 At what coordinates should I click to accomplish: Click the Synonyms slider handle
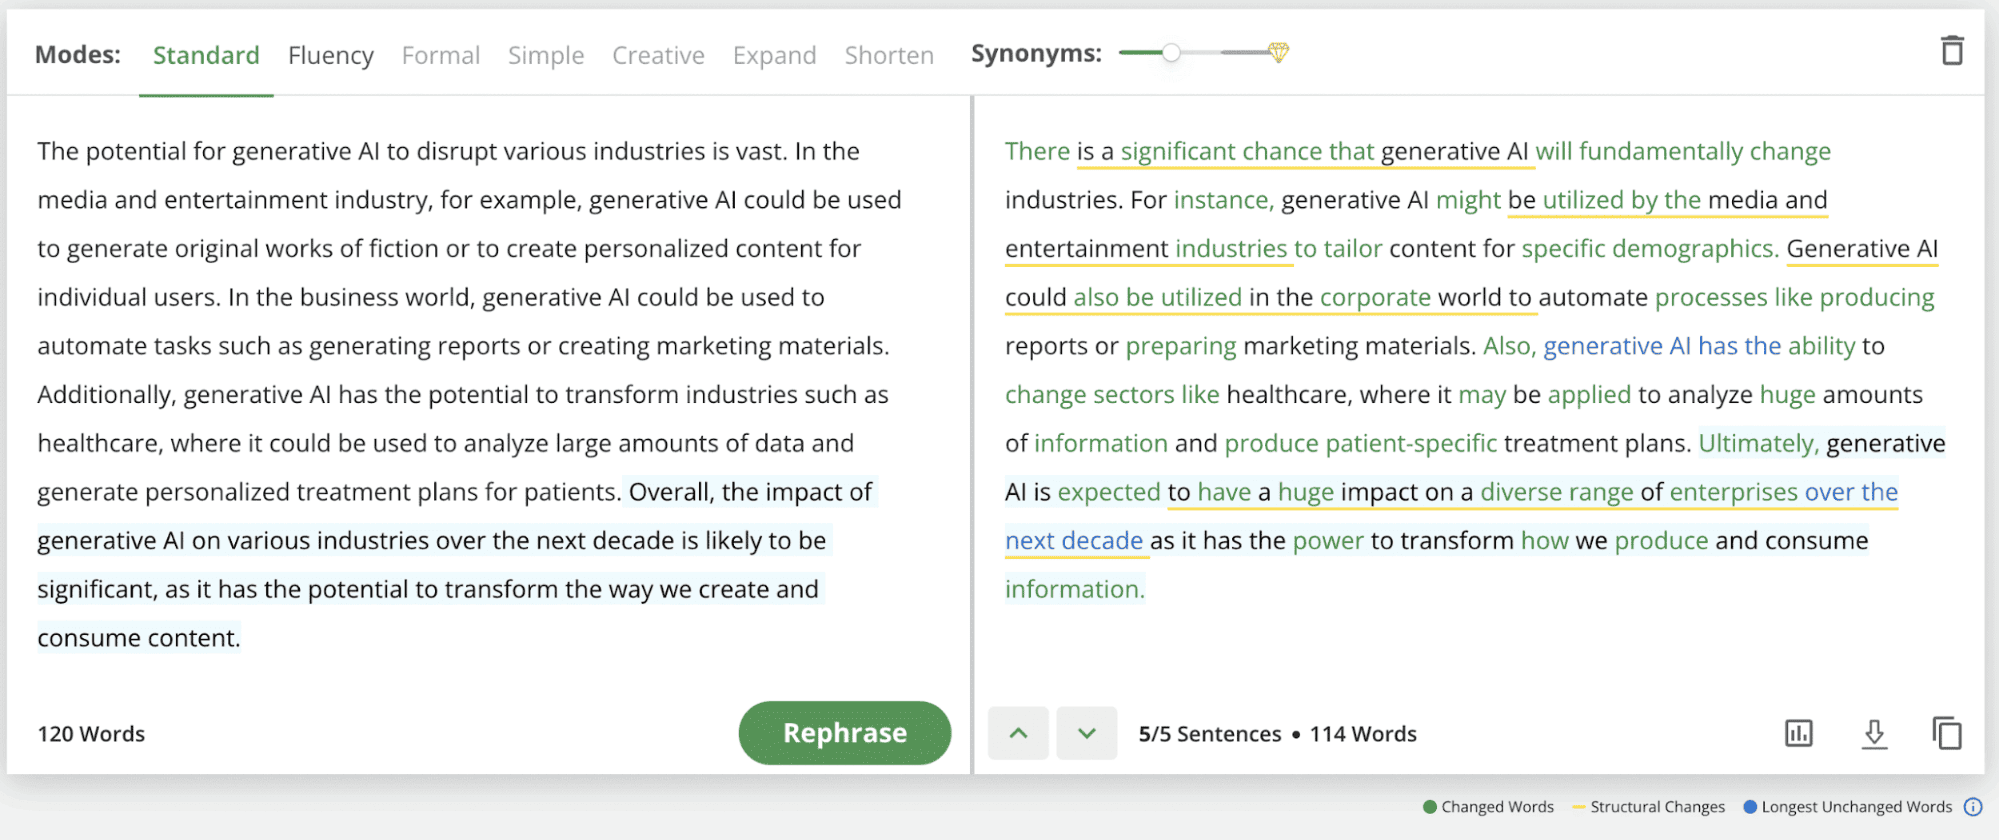pyautogui.click(x=1171, y=52)
